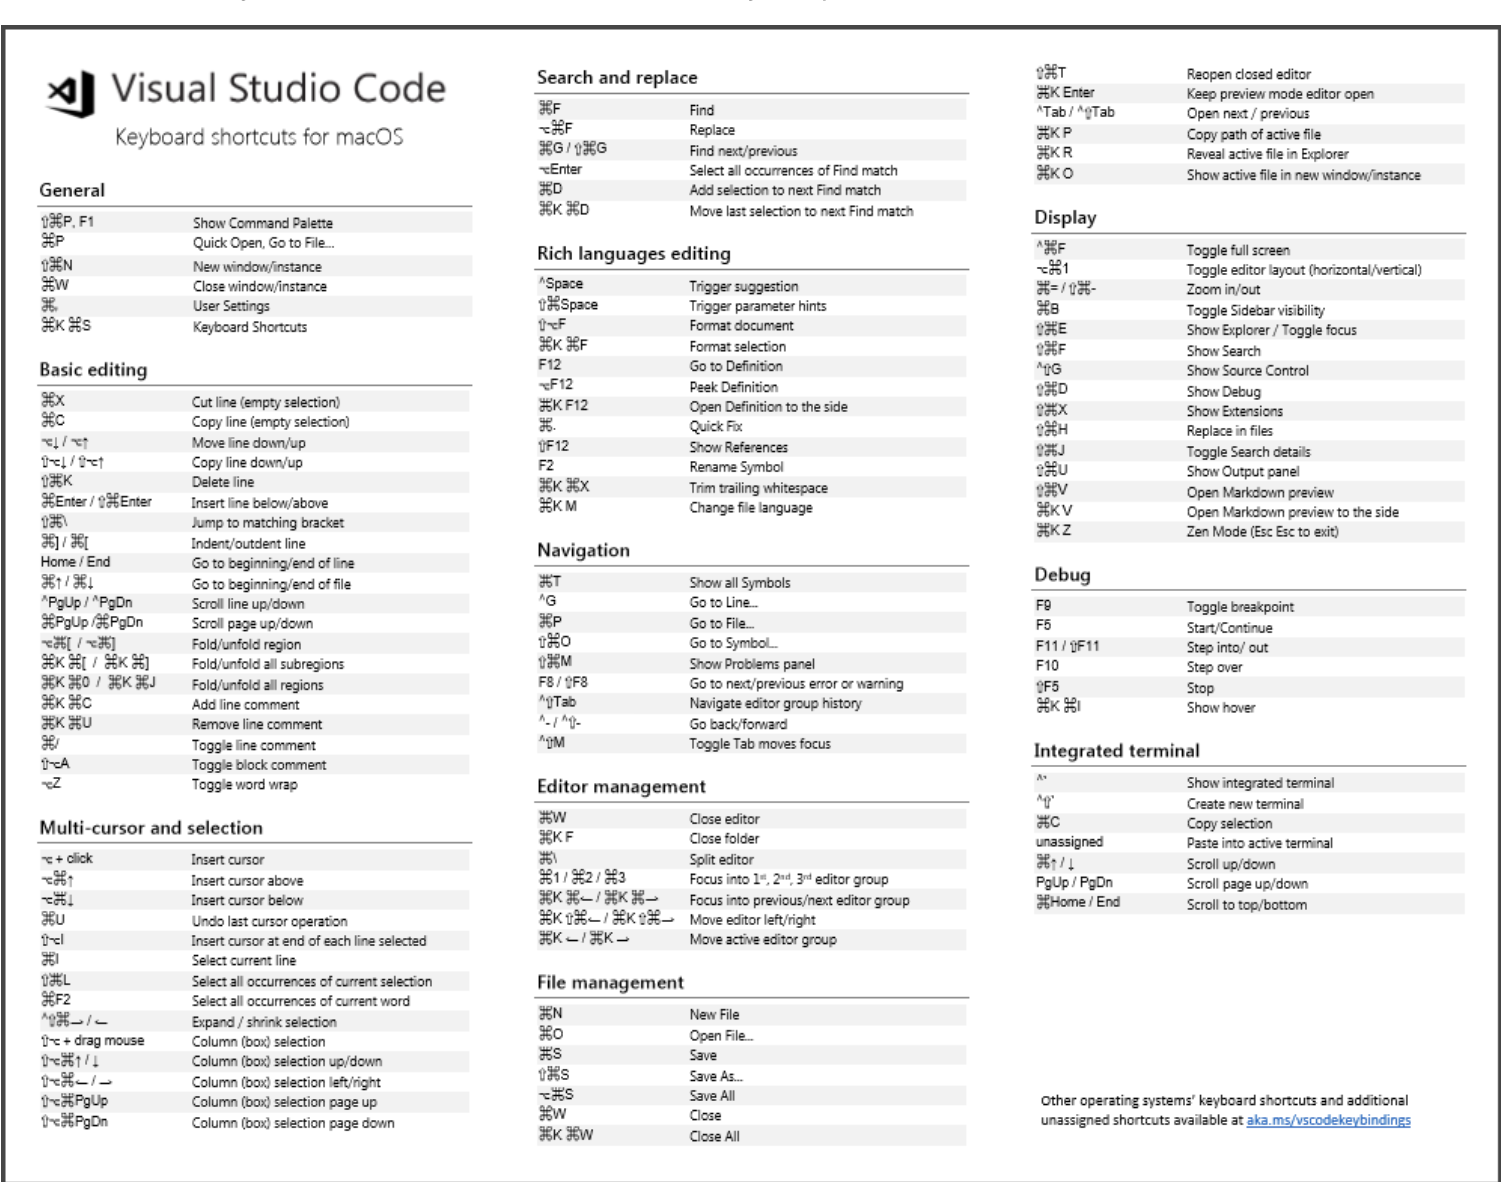Click the 'Integrated terminal' heading
Screen dimensions: 1507x1182
tap(1116, 751)
